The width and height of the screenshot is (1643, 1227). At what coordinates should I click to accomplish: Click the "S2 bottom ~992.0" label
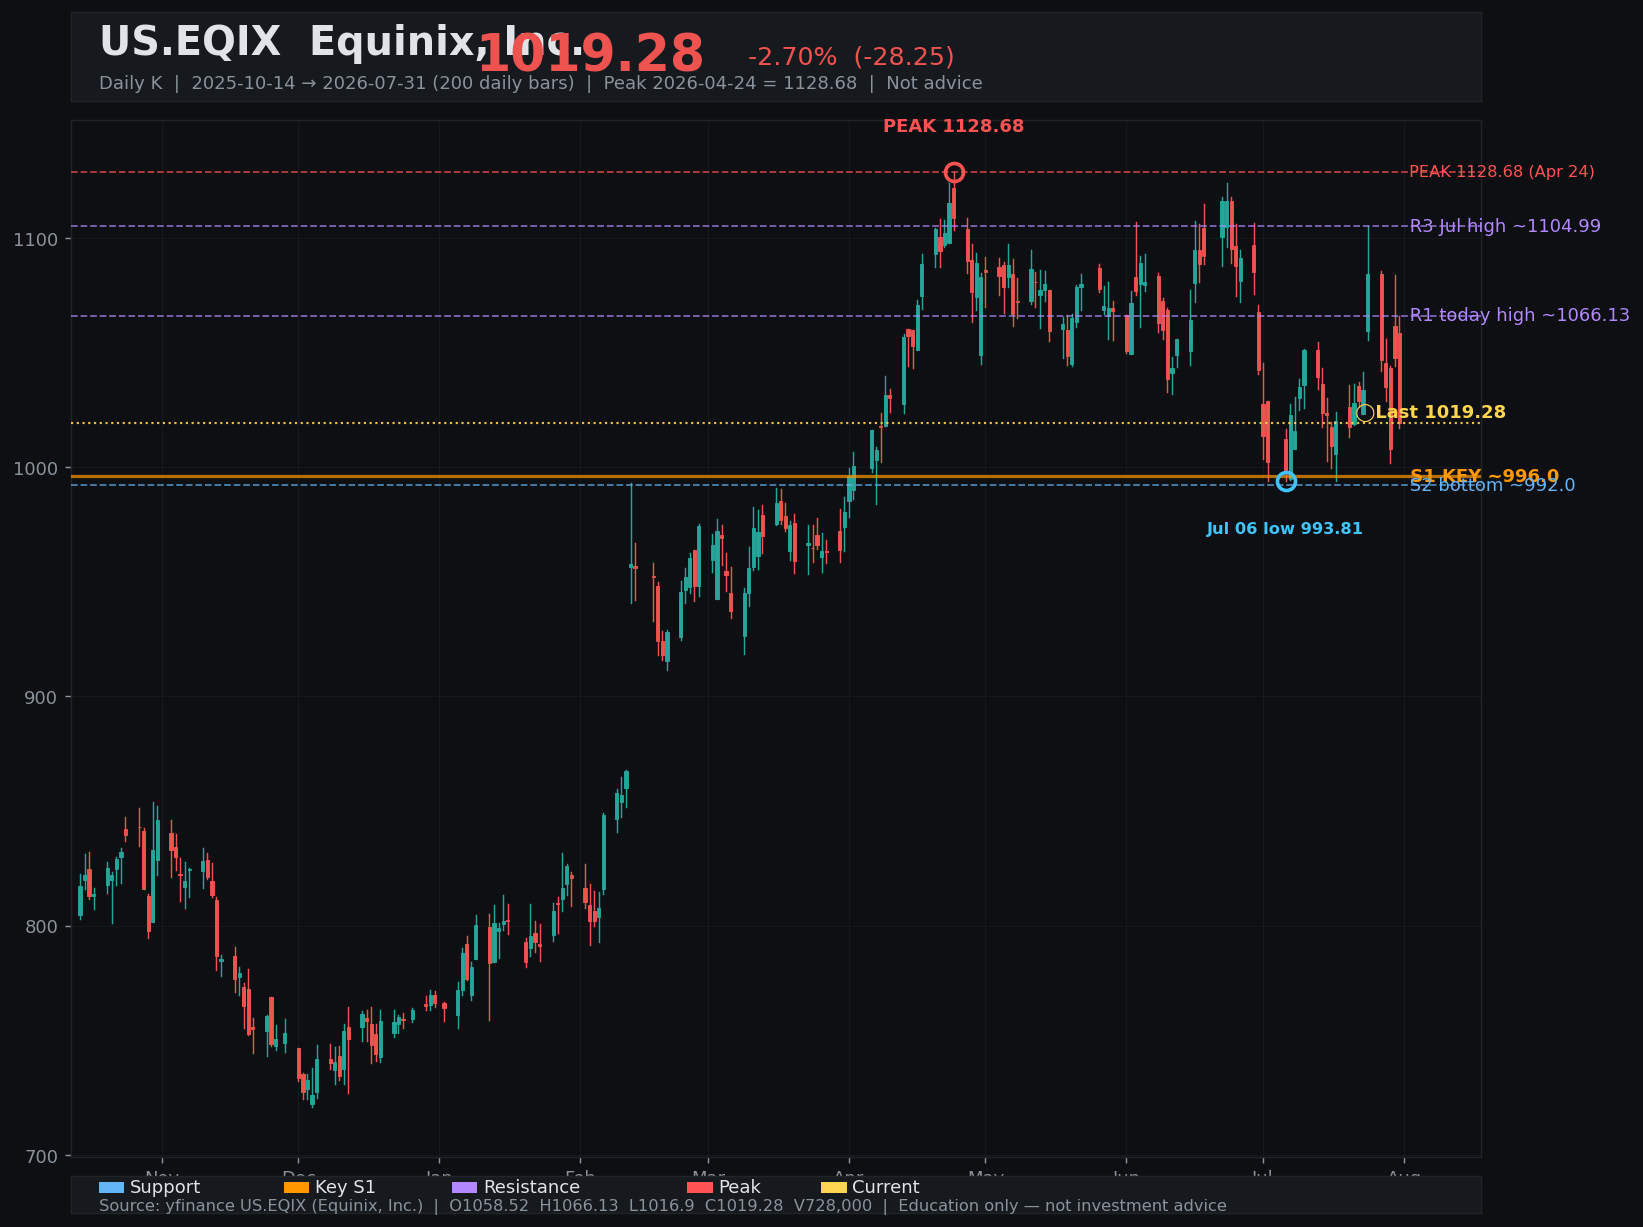[x=1492, y=485]
